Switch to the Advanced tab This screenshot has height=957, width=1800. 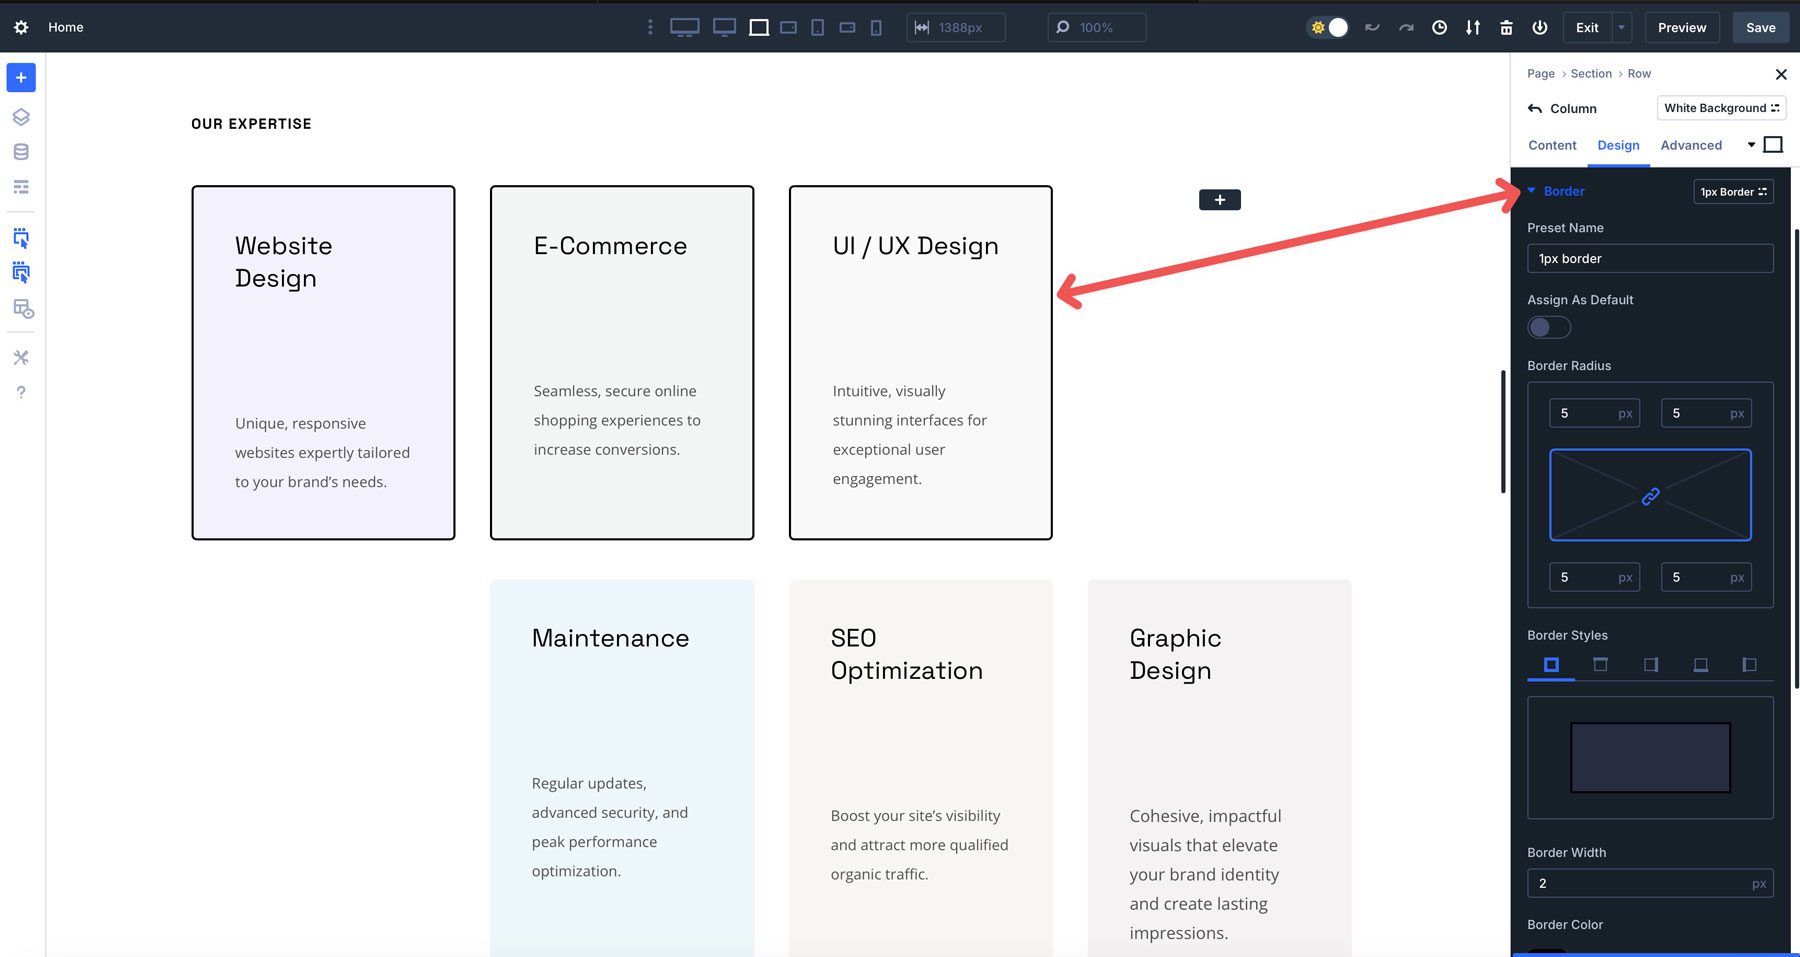[1691, 145]
